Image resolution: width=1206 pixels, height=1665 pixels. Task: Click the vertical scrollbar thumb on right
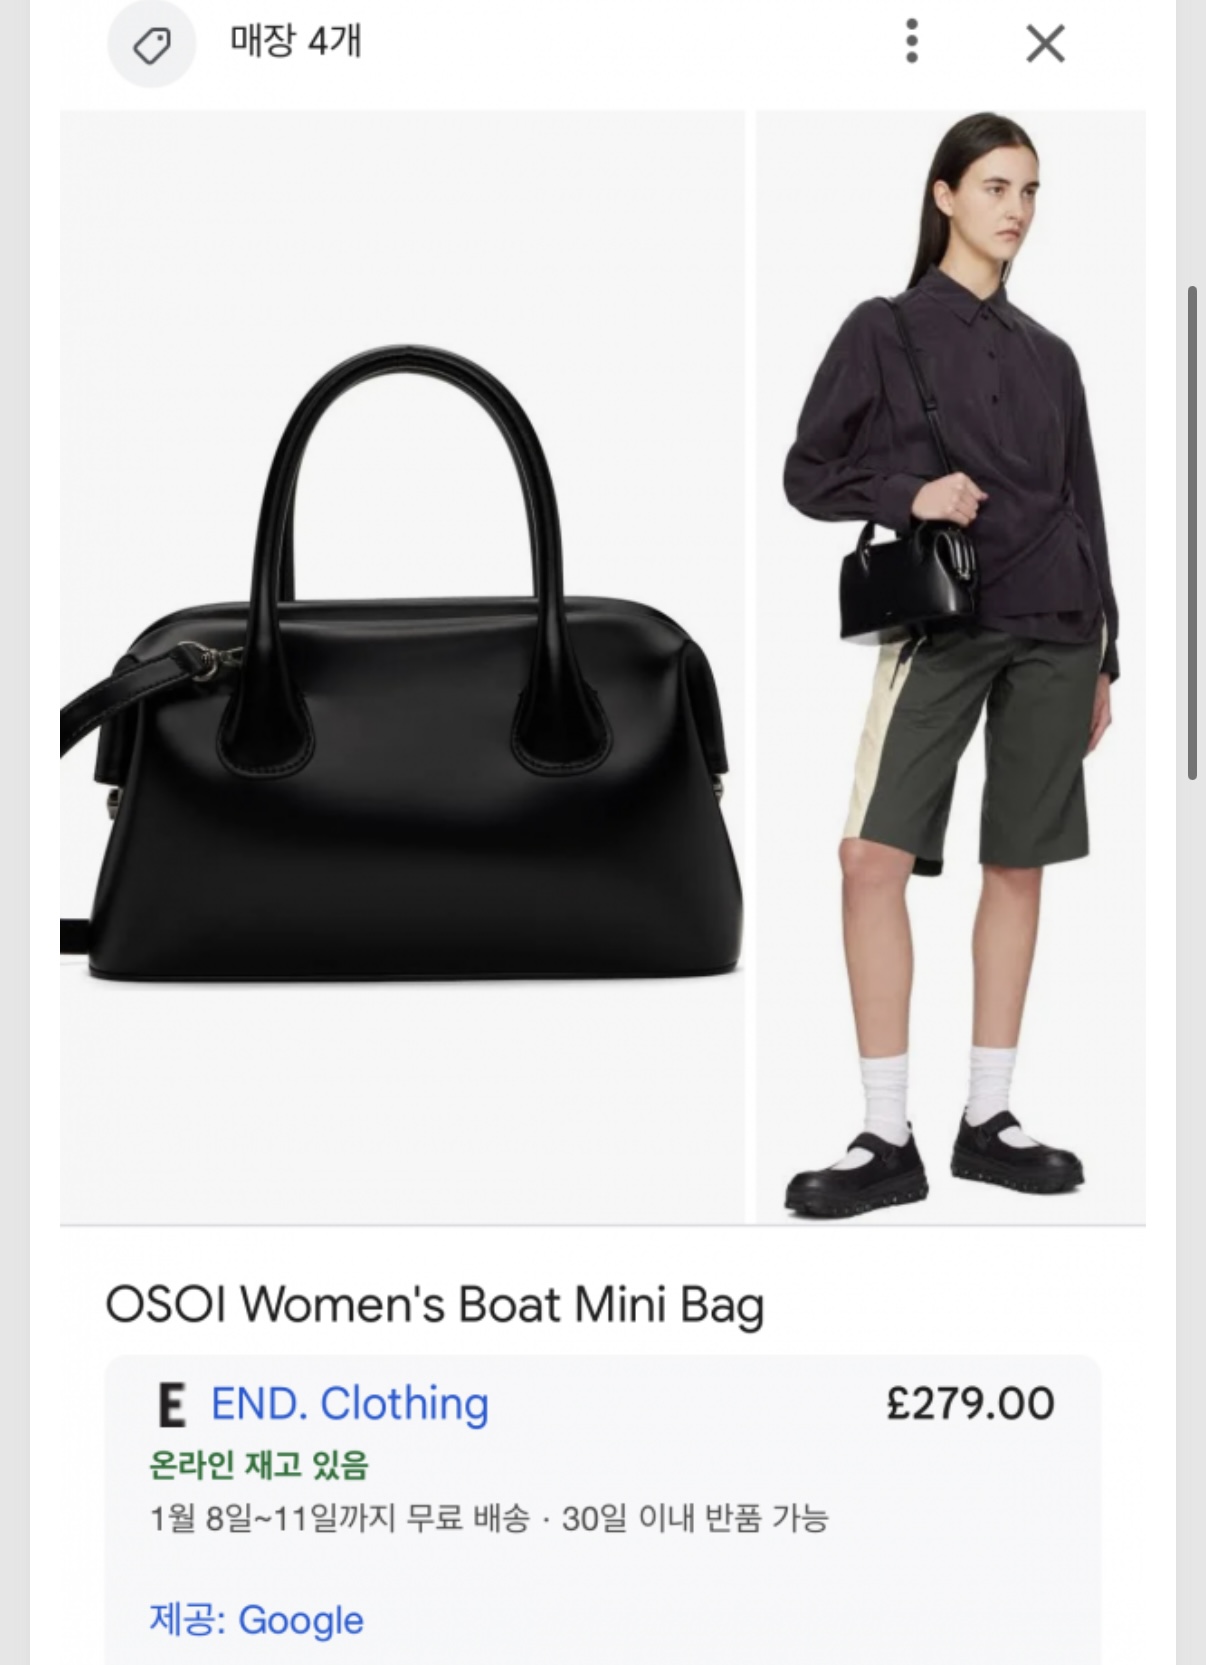(1192, 532)
